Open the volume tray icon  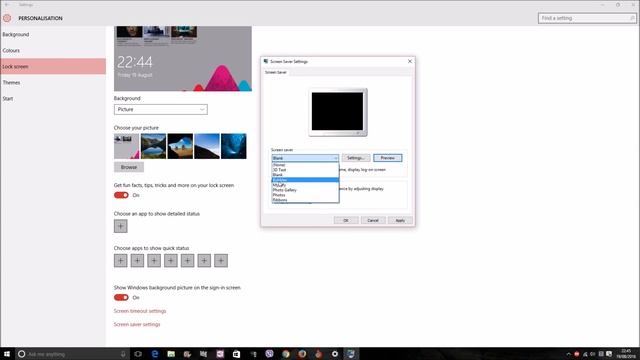[x=593, y=354]
